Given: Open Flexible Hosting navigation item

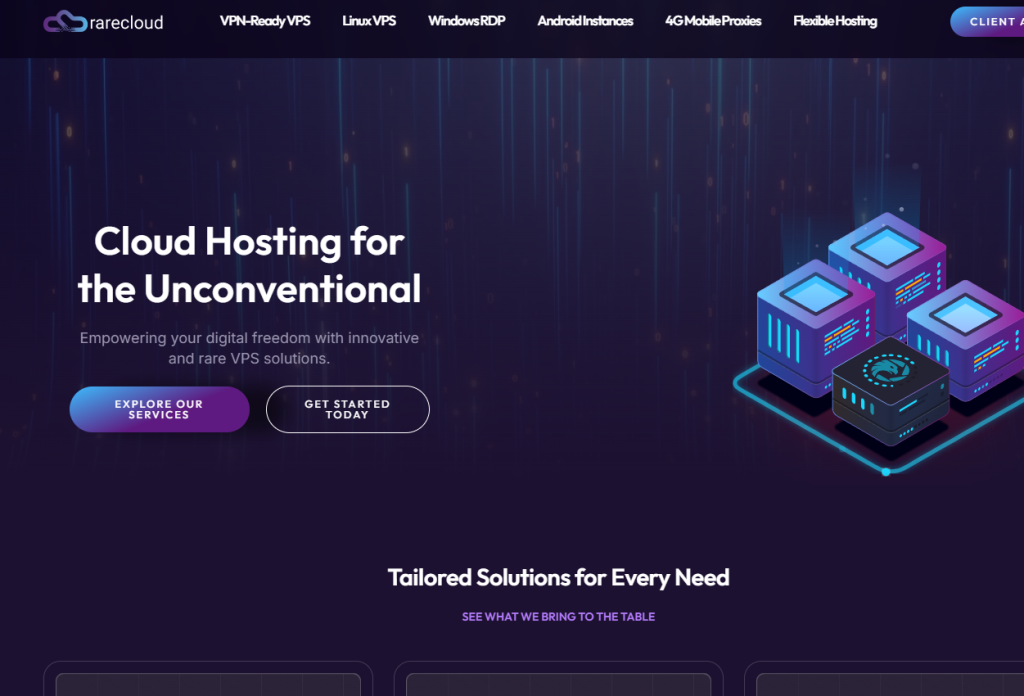Looking at the screenshot, I should tap(835, 21).
